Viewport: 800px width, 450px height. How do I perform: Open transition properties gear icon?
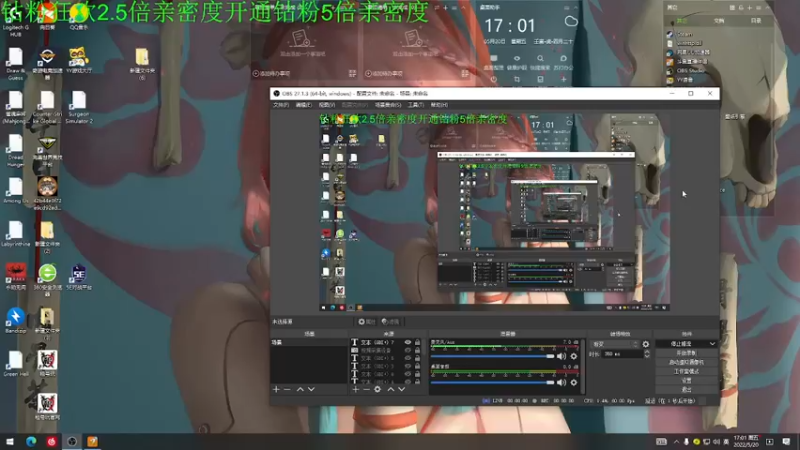(x=646, y=344)
